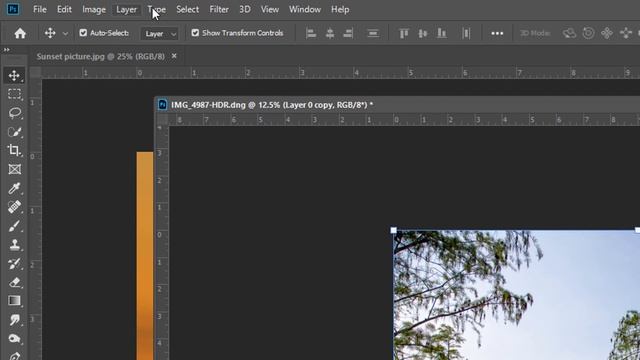This screenshot has height=360, width=640.
Task: Click the 3D slide camera icon
Action: 626,33
